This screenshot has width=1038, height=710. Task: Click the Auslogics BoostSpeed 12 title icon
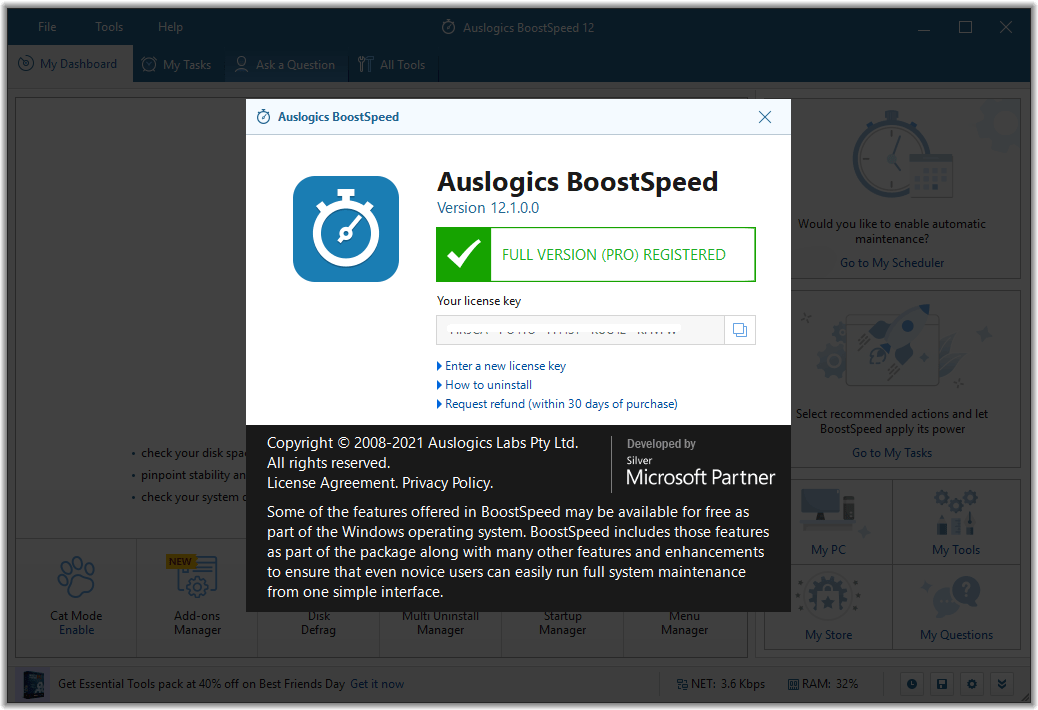pyautogui.click(x=448, y=27)
